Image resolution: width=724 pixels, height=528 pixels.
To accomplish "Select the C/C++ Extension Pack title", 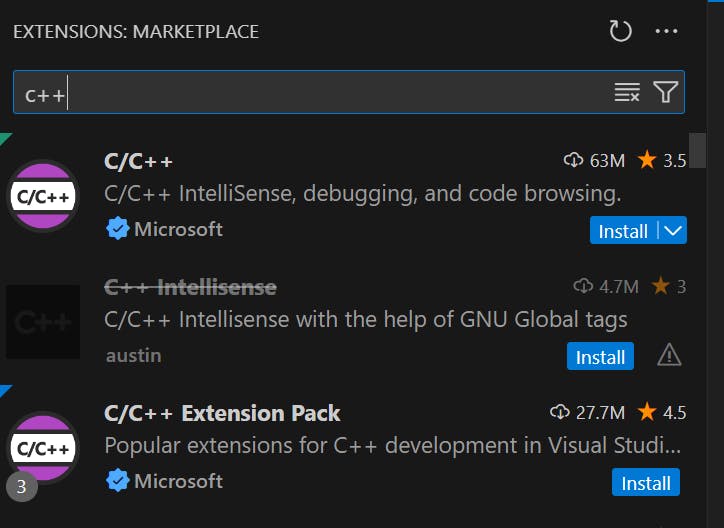I will [222, 413].
